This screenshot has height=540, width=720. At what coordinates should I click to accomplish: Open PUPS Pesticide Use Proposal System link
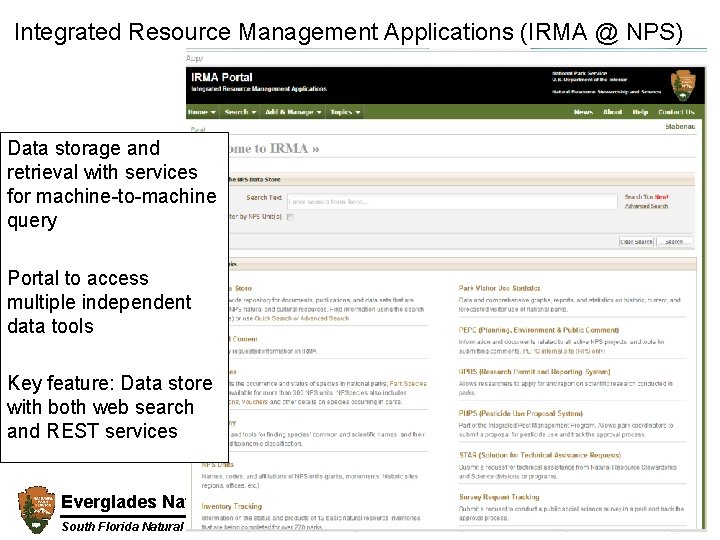[x=520, y=413]
